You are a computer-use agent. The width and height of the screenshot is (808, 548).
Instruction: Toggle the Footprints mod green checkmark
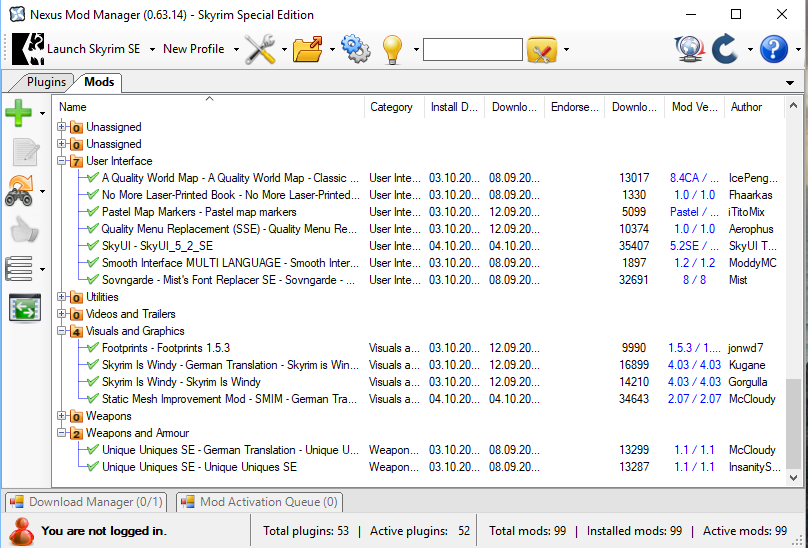93,348
